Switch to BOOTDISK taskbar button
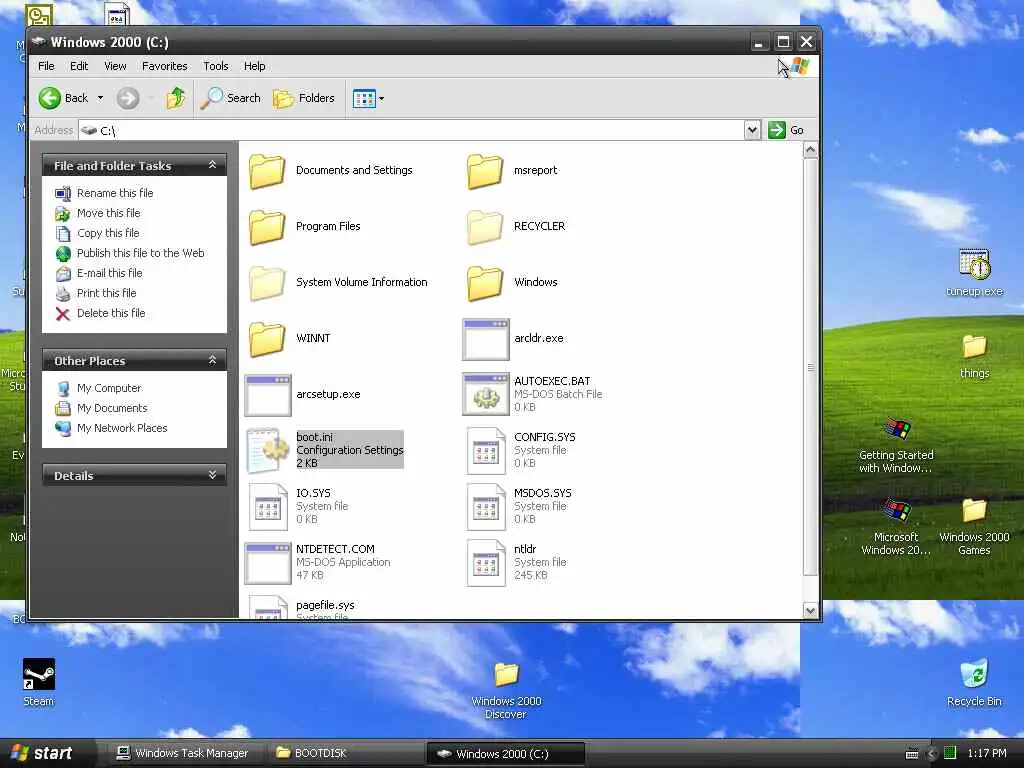Screen dimensions: 1024x768 (x=345, y=754)
